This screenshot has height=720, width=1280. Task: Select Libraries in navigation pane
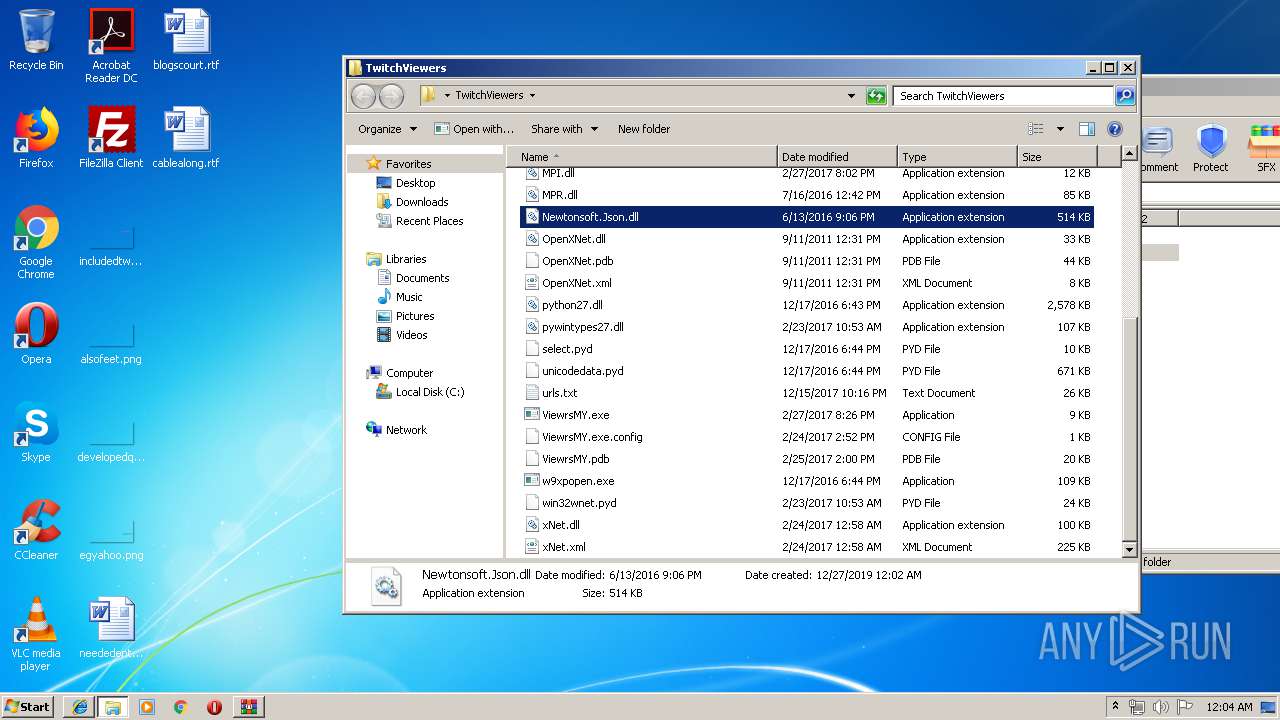pos(406,259)
